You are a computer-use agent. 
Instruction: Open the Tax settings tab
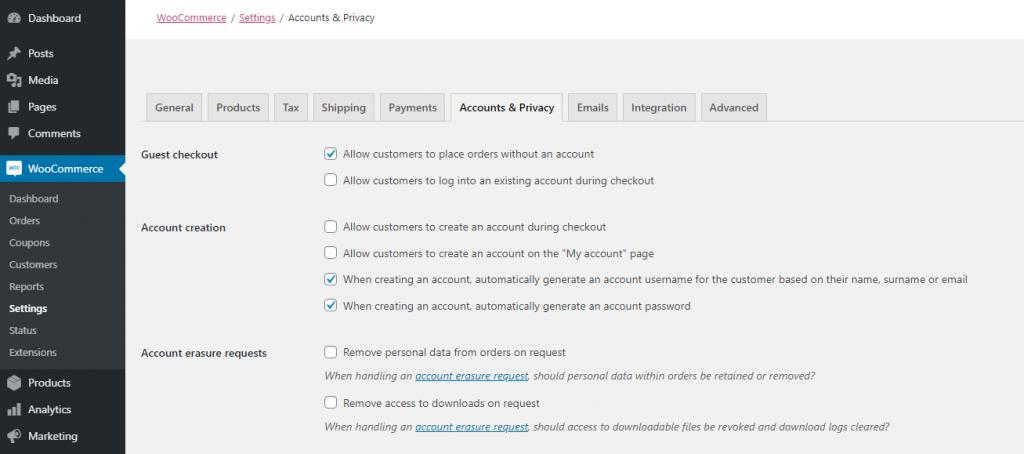click(x=291, y=108)
